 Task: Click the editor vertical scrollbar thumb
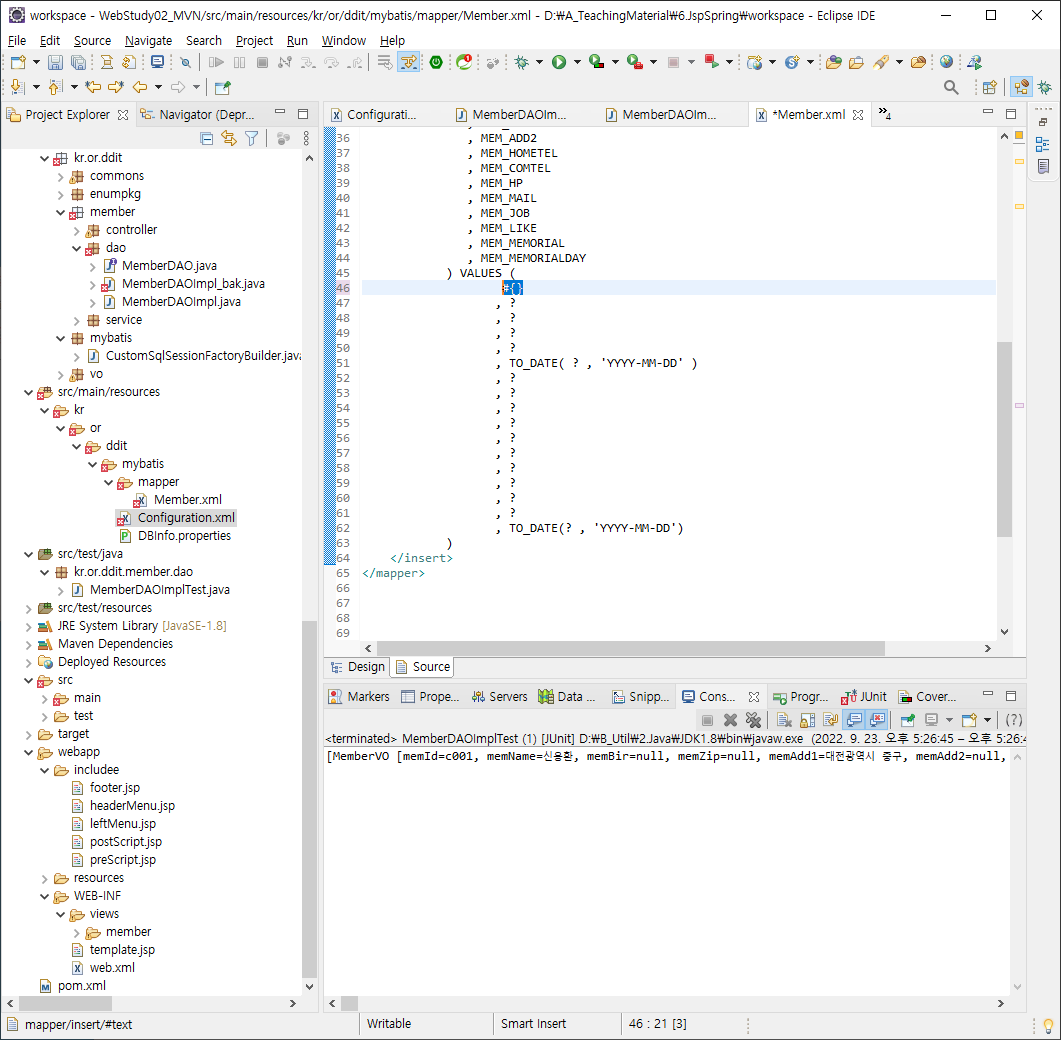pyautogui.click(x=1004, y=439)
